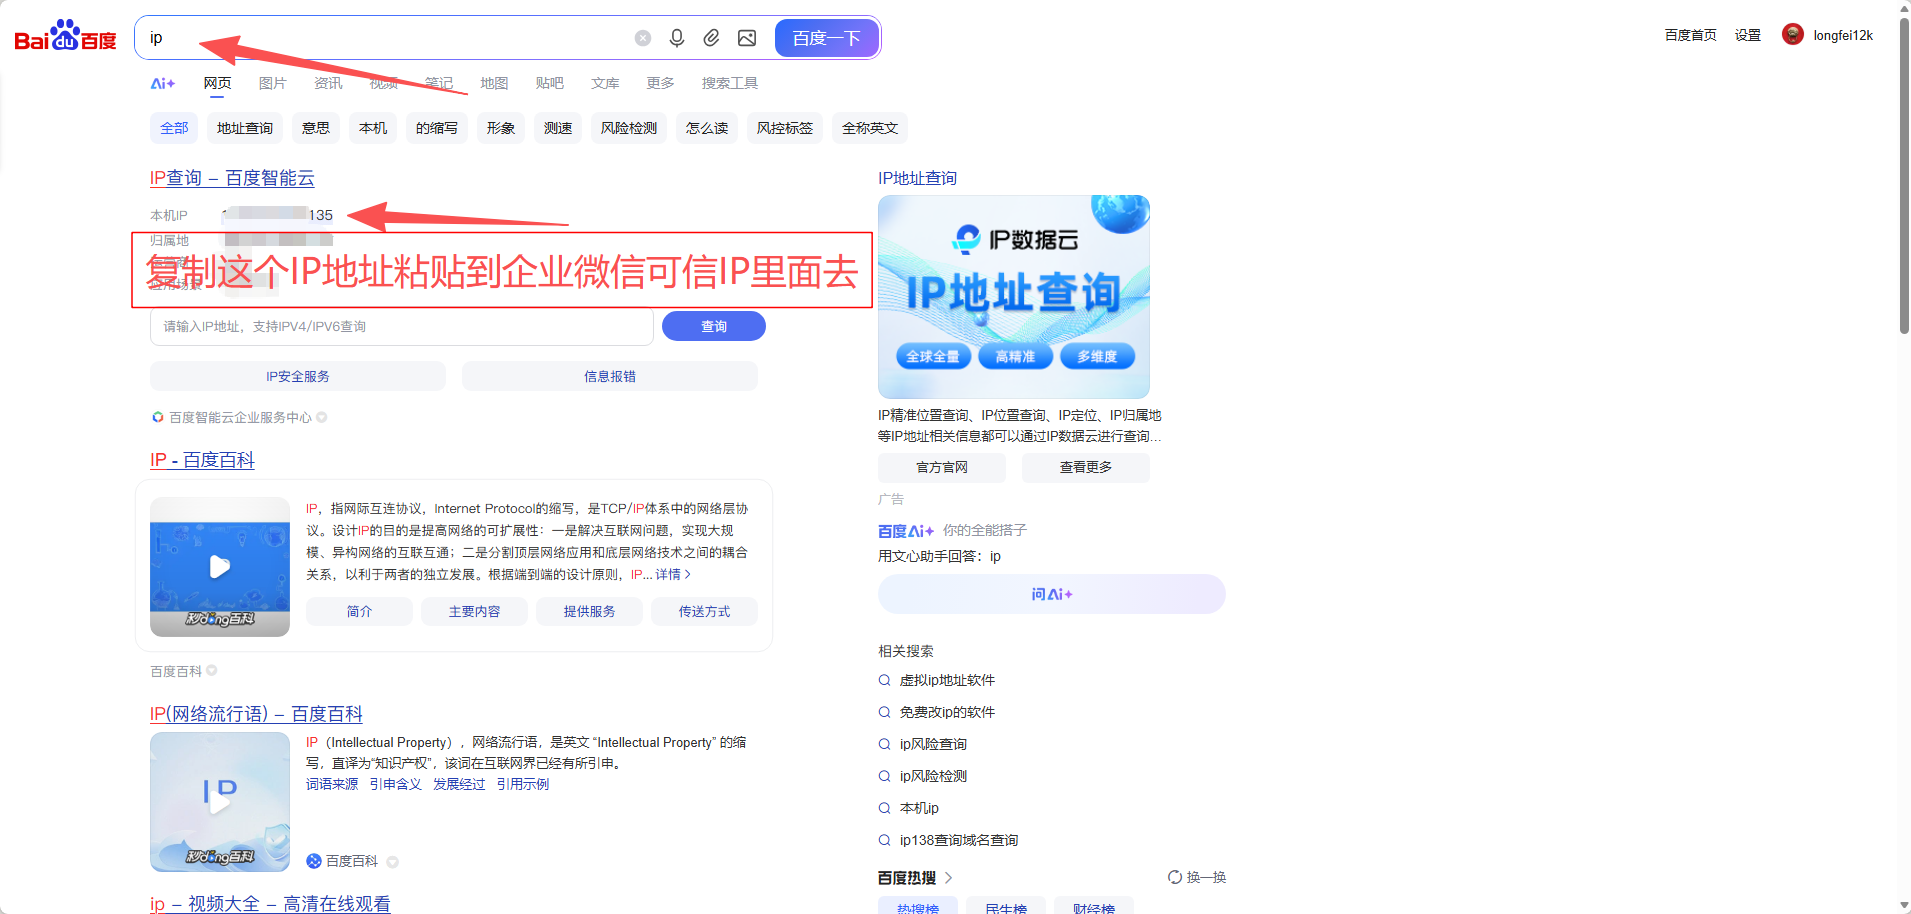Image resolution: width=1911 pixels, height=914 pixels.
Task: Click the 详情 link in Baike summary
Action: tap(673, 574)
